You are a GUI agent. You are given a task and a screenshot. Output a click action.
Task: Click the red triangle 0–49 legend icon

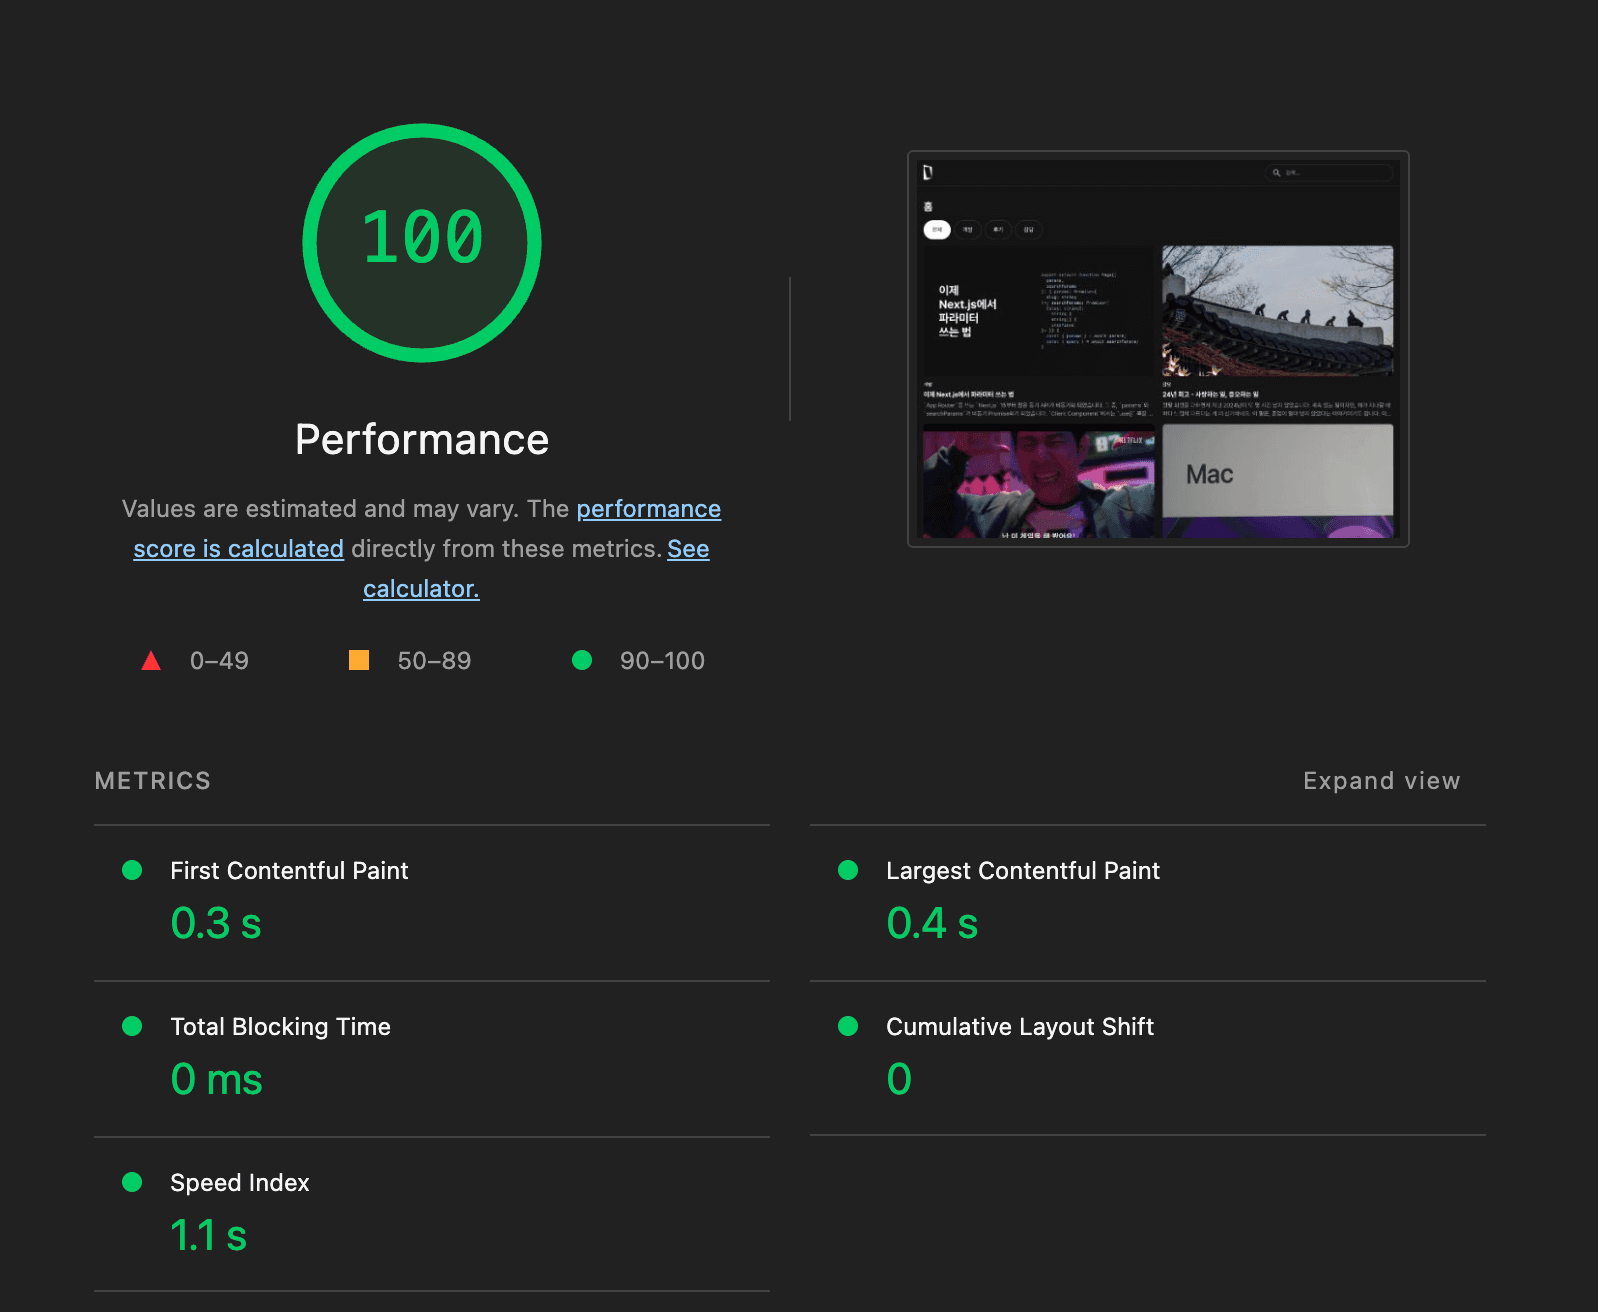pyautogui.click(x=151, y=660)
